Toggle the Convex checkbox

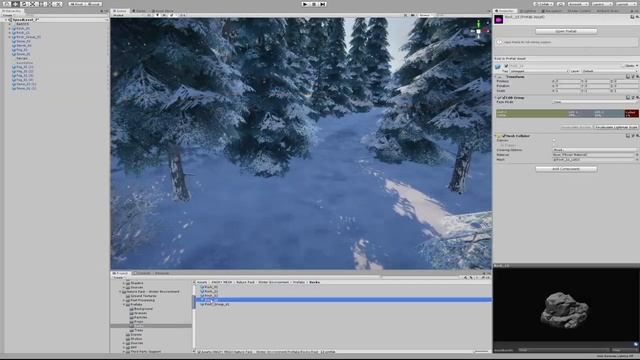[554, 140]
